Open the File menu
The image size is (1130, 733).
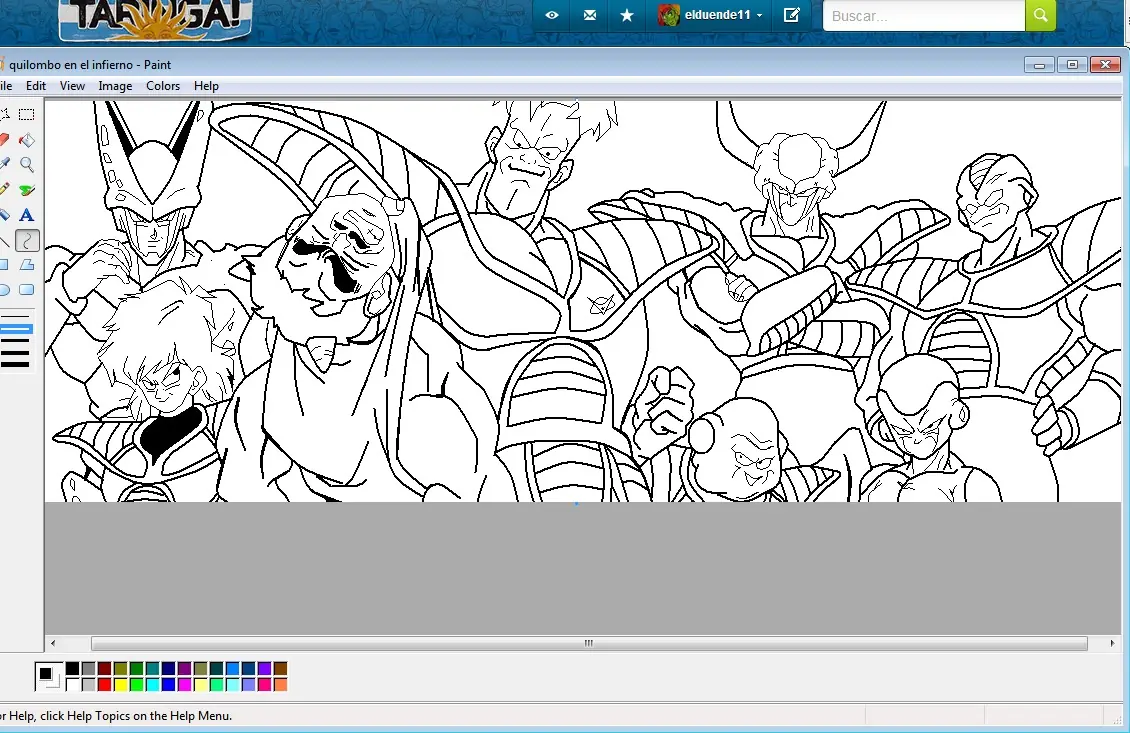click(6, 86)
